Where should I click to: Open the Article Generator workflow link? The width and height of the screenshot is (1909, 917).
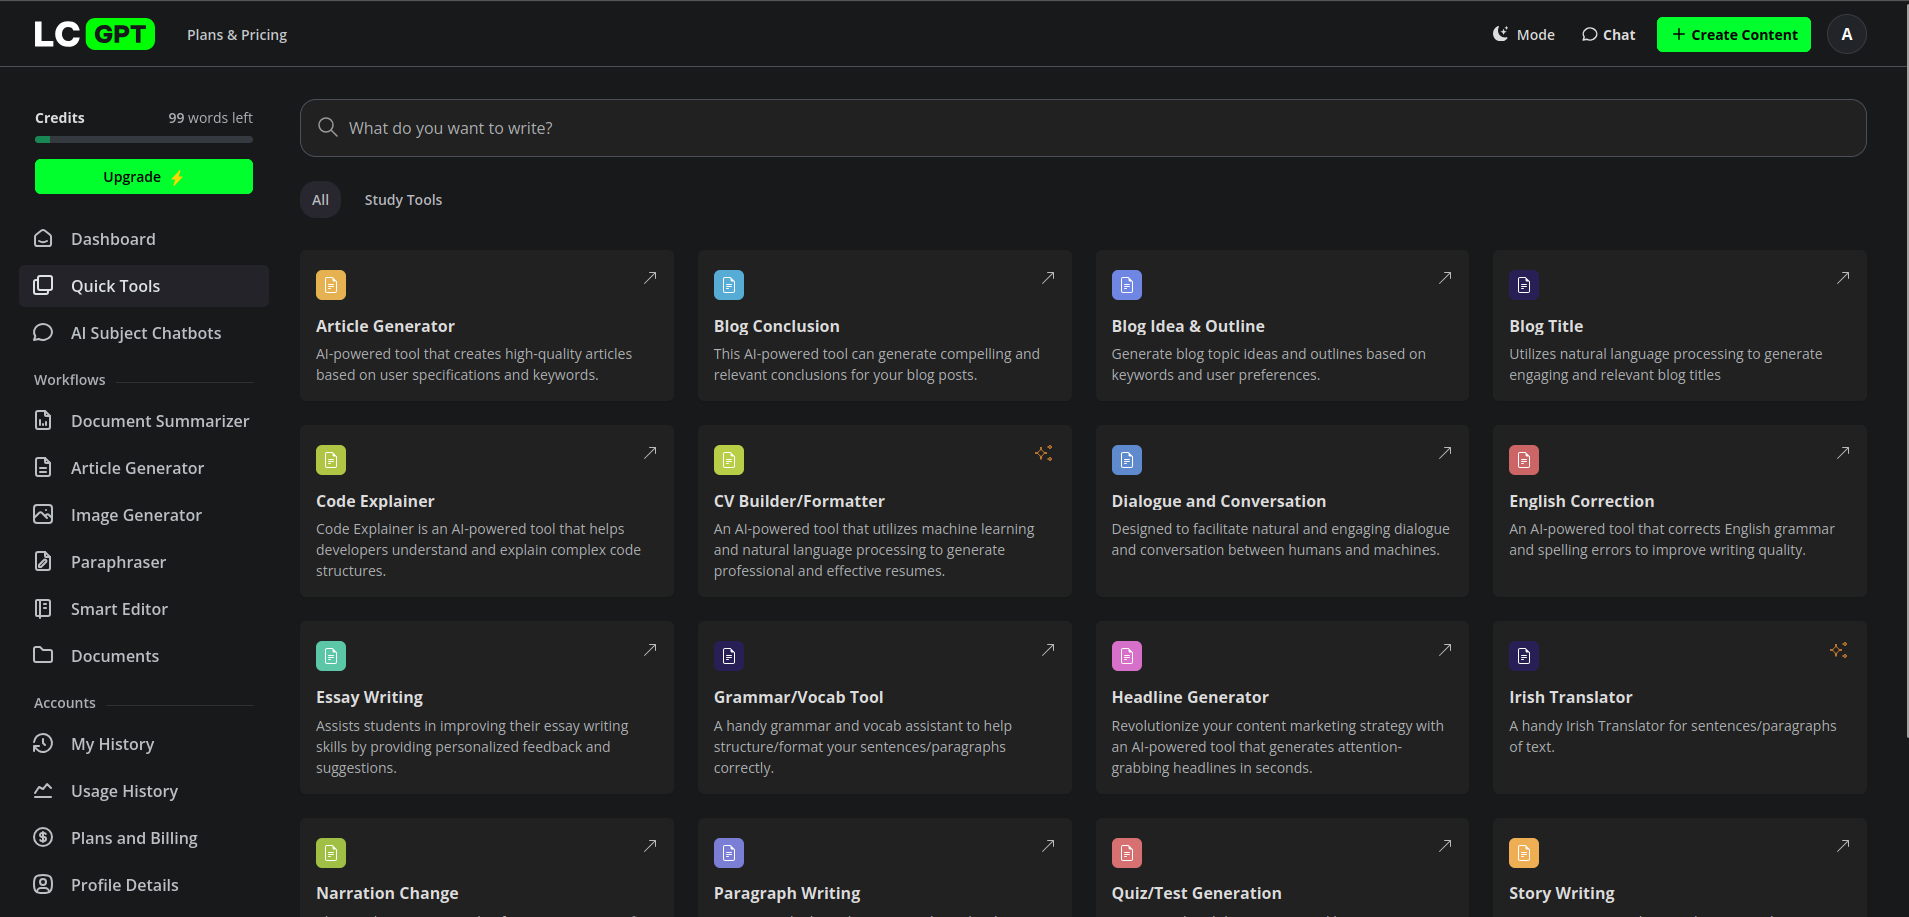pyautogui.click(x=137, y=468)
